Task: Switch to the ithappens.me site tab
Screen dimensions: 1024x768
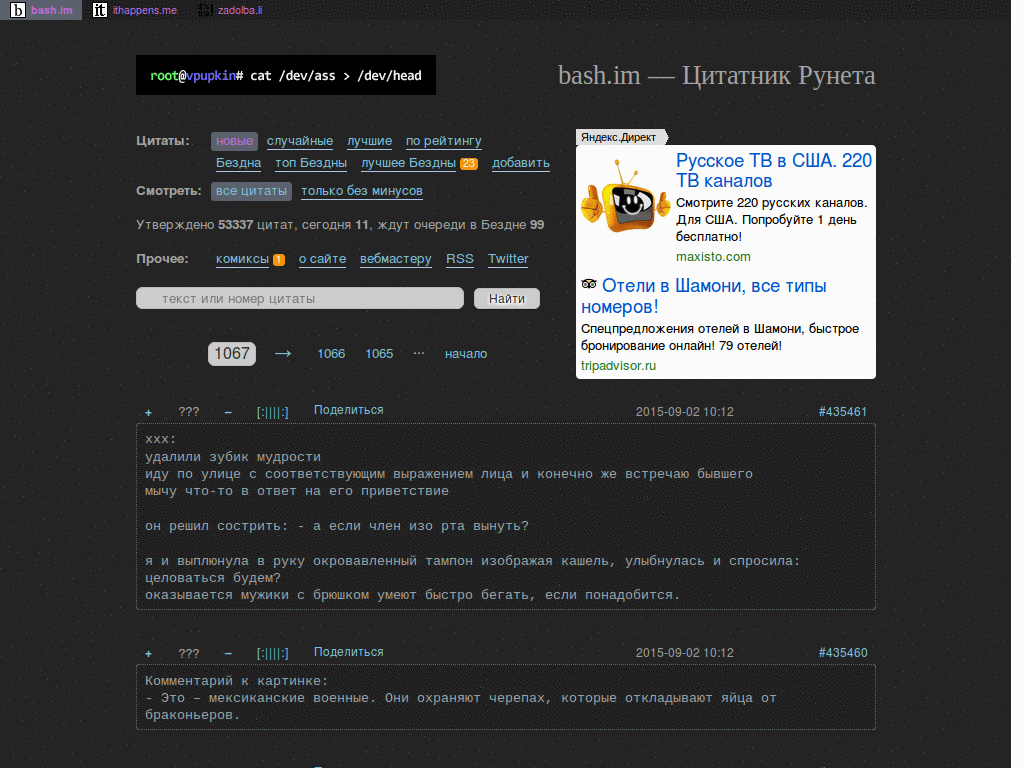Action: coord(135,10)
